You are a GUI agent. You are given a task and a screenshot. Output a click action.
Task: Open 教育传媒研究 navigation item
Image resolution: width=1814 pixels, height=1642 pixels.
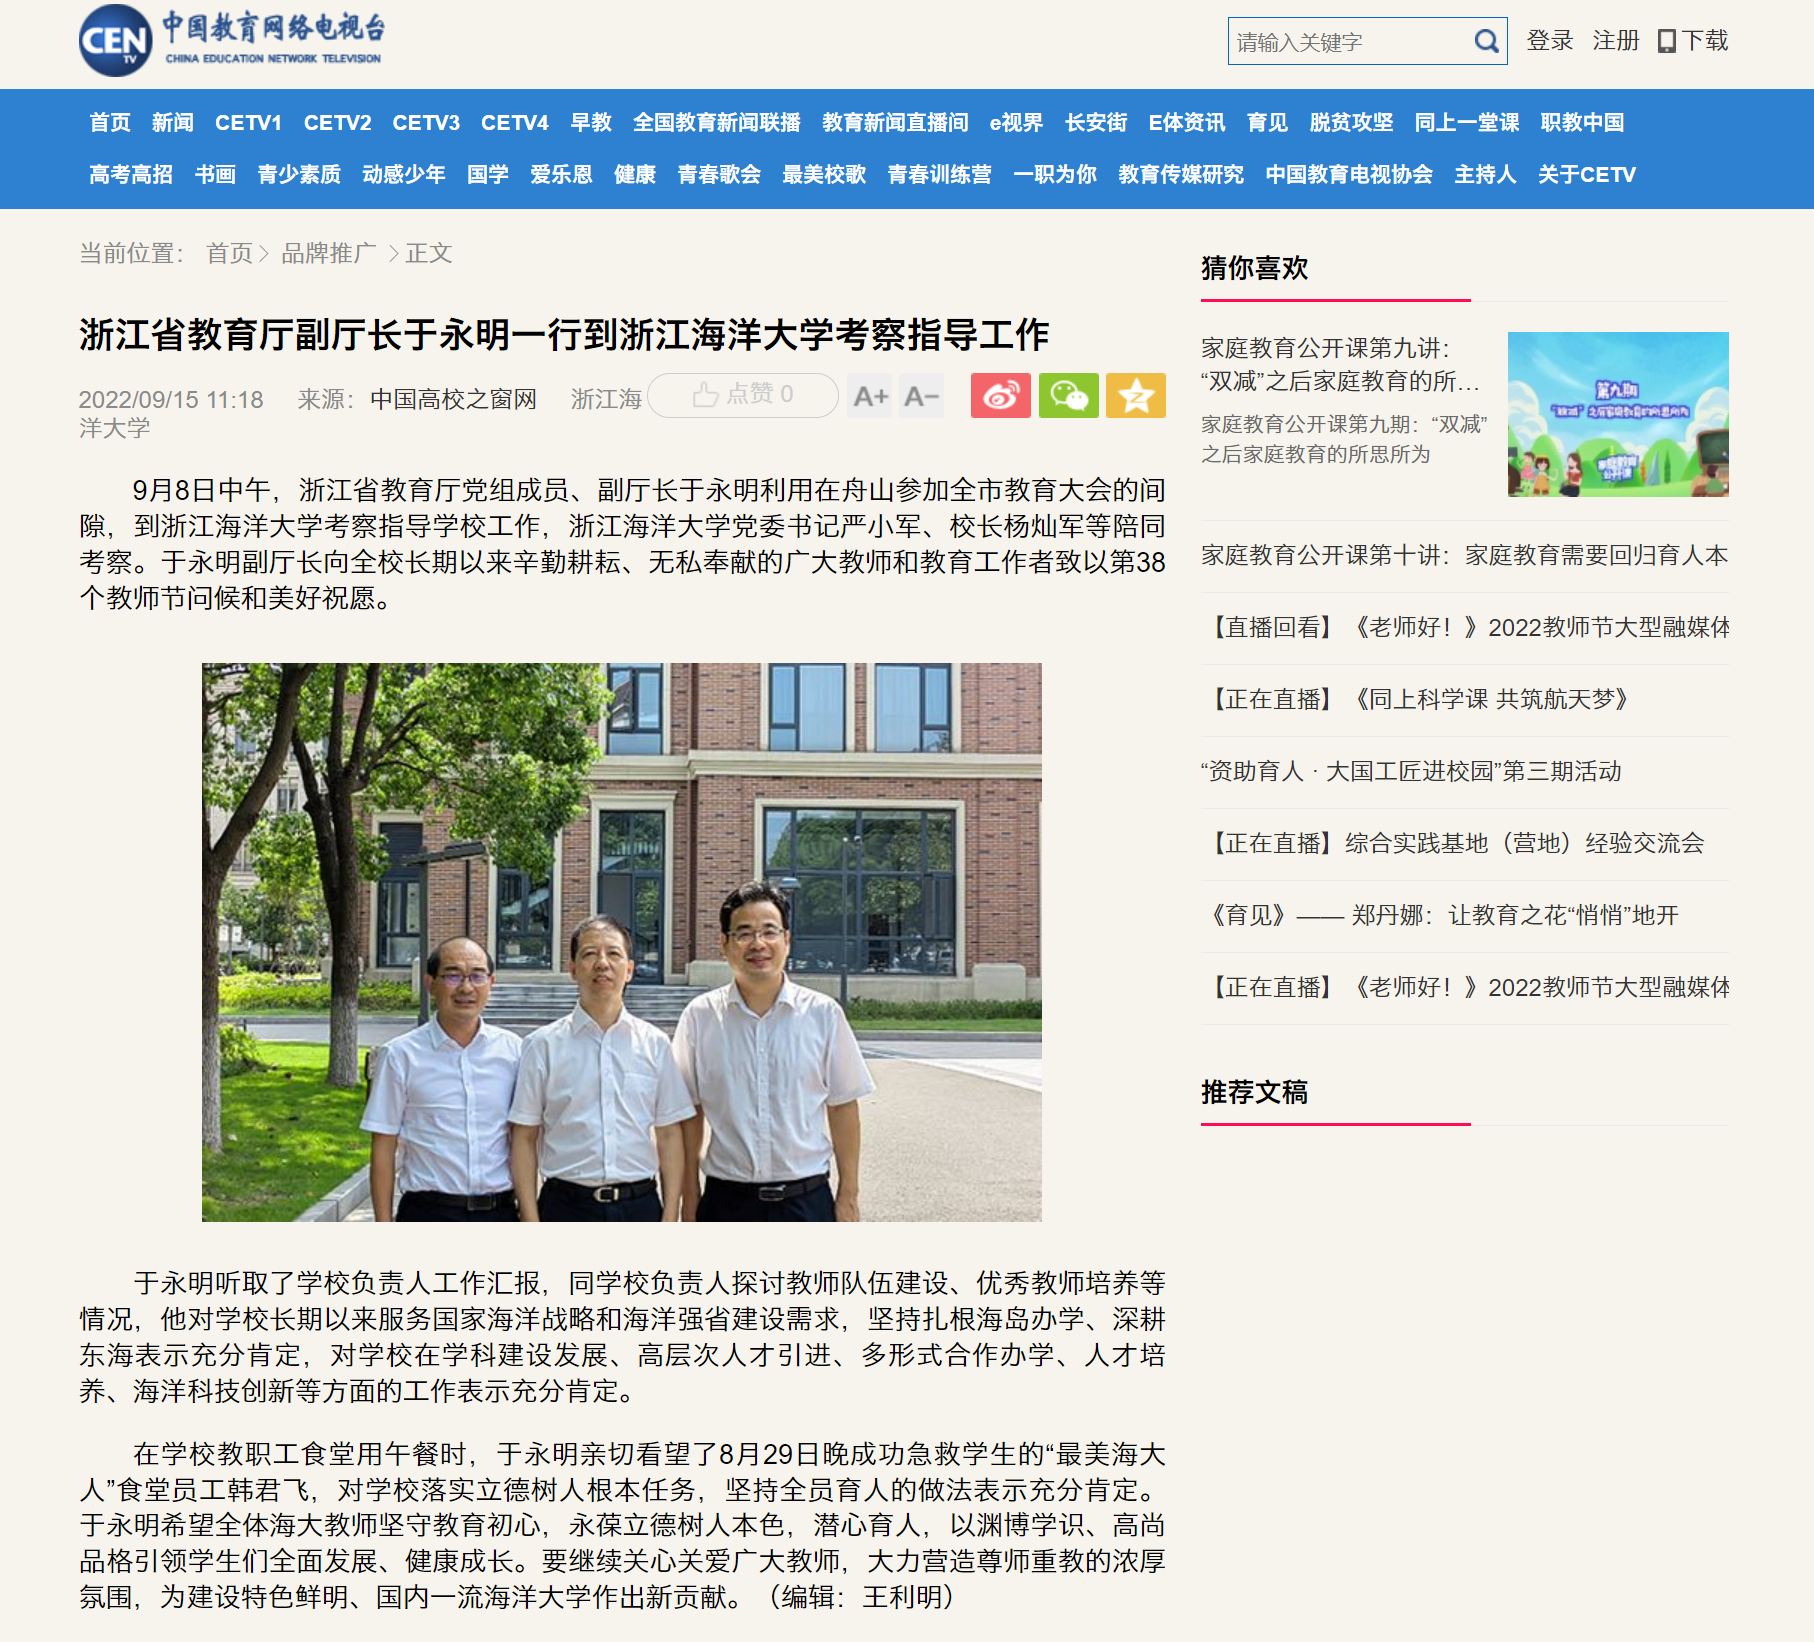pyautogui.click(x=1181, y=174)
